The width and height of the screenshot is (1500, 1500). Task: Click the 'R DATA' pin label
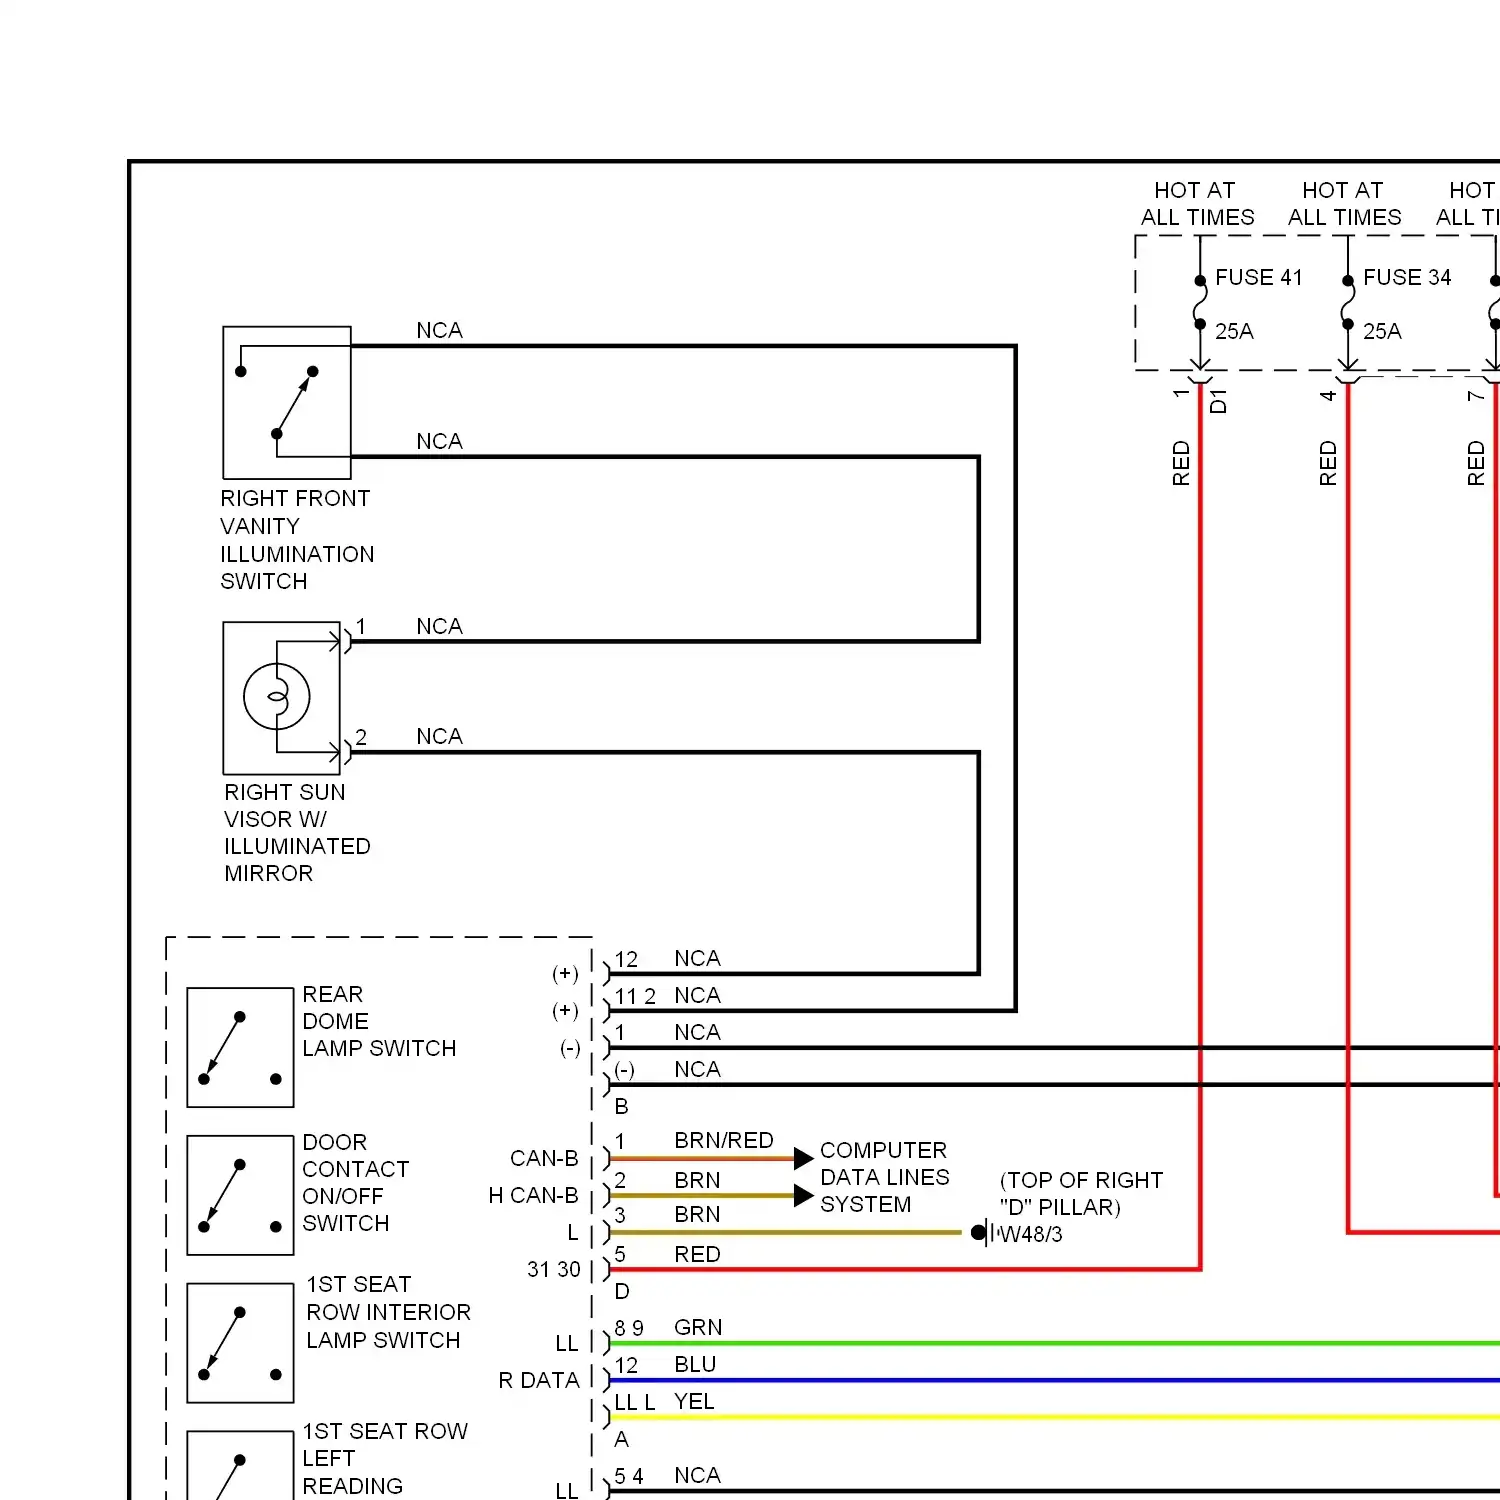[539, 1381]
